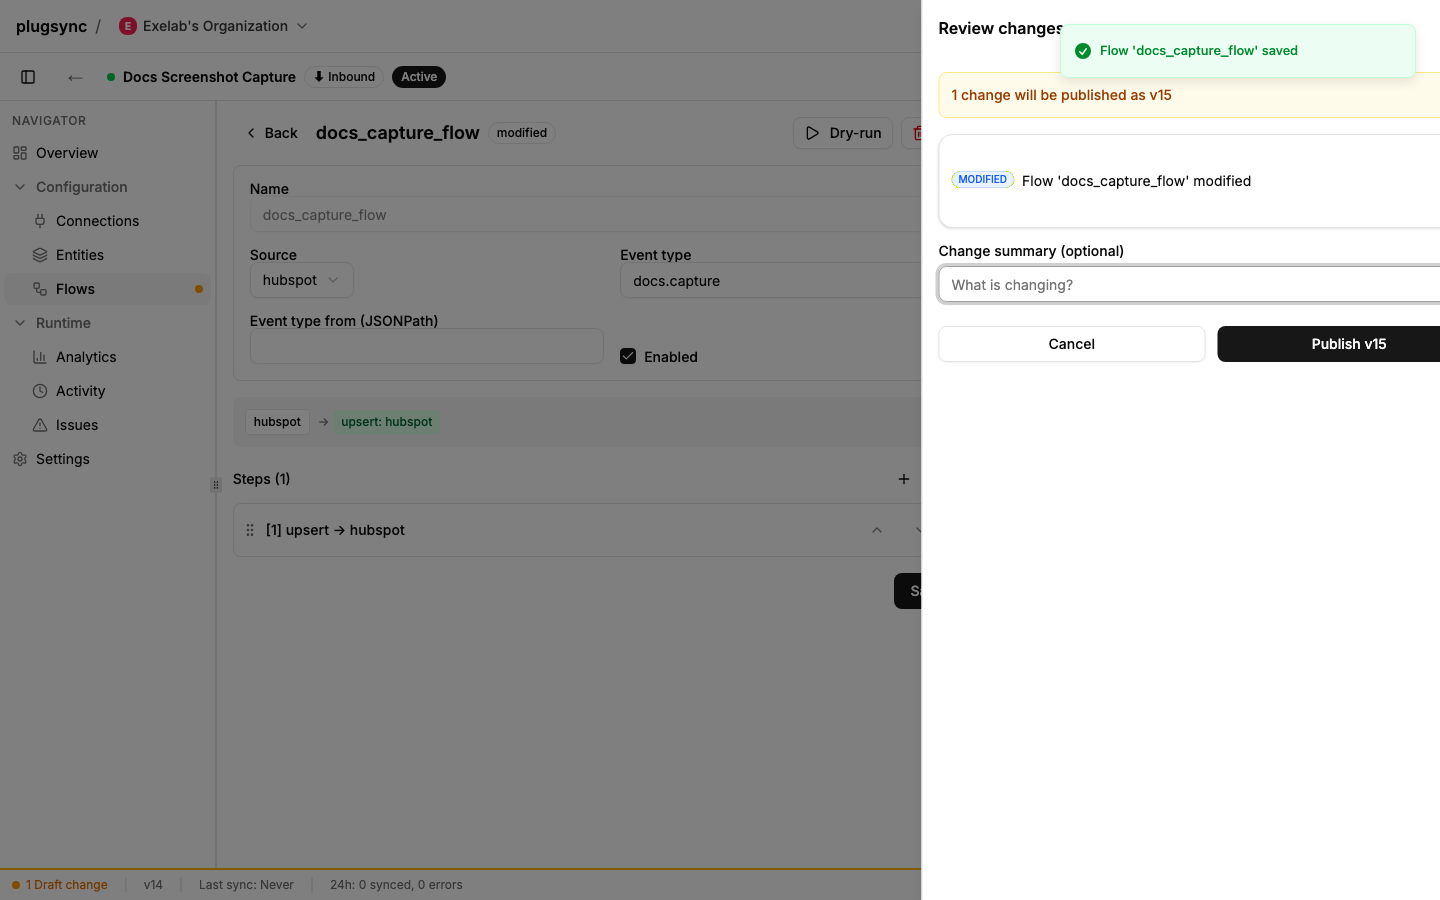This screenshot has height=900, width=1440.
Task: Click Cancel in review panel
Action: tap(1071, 344)
